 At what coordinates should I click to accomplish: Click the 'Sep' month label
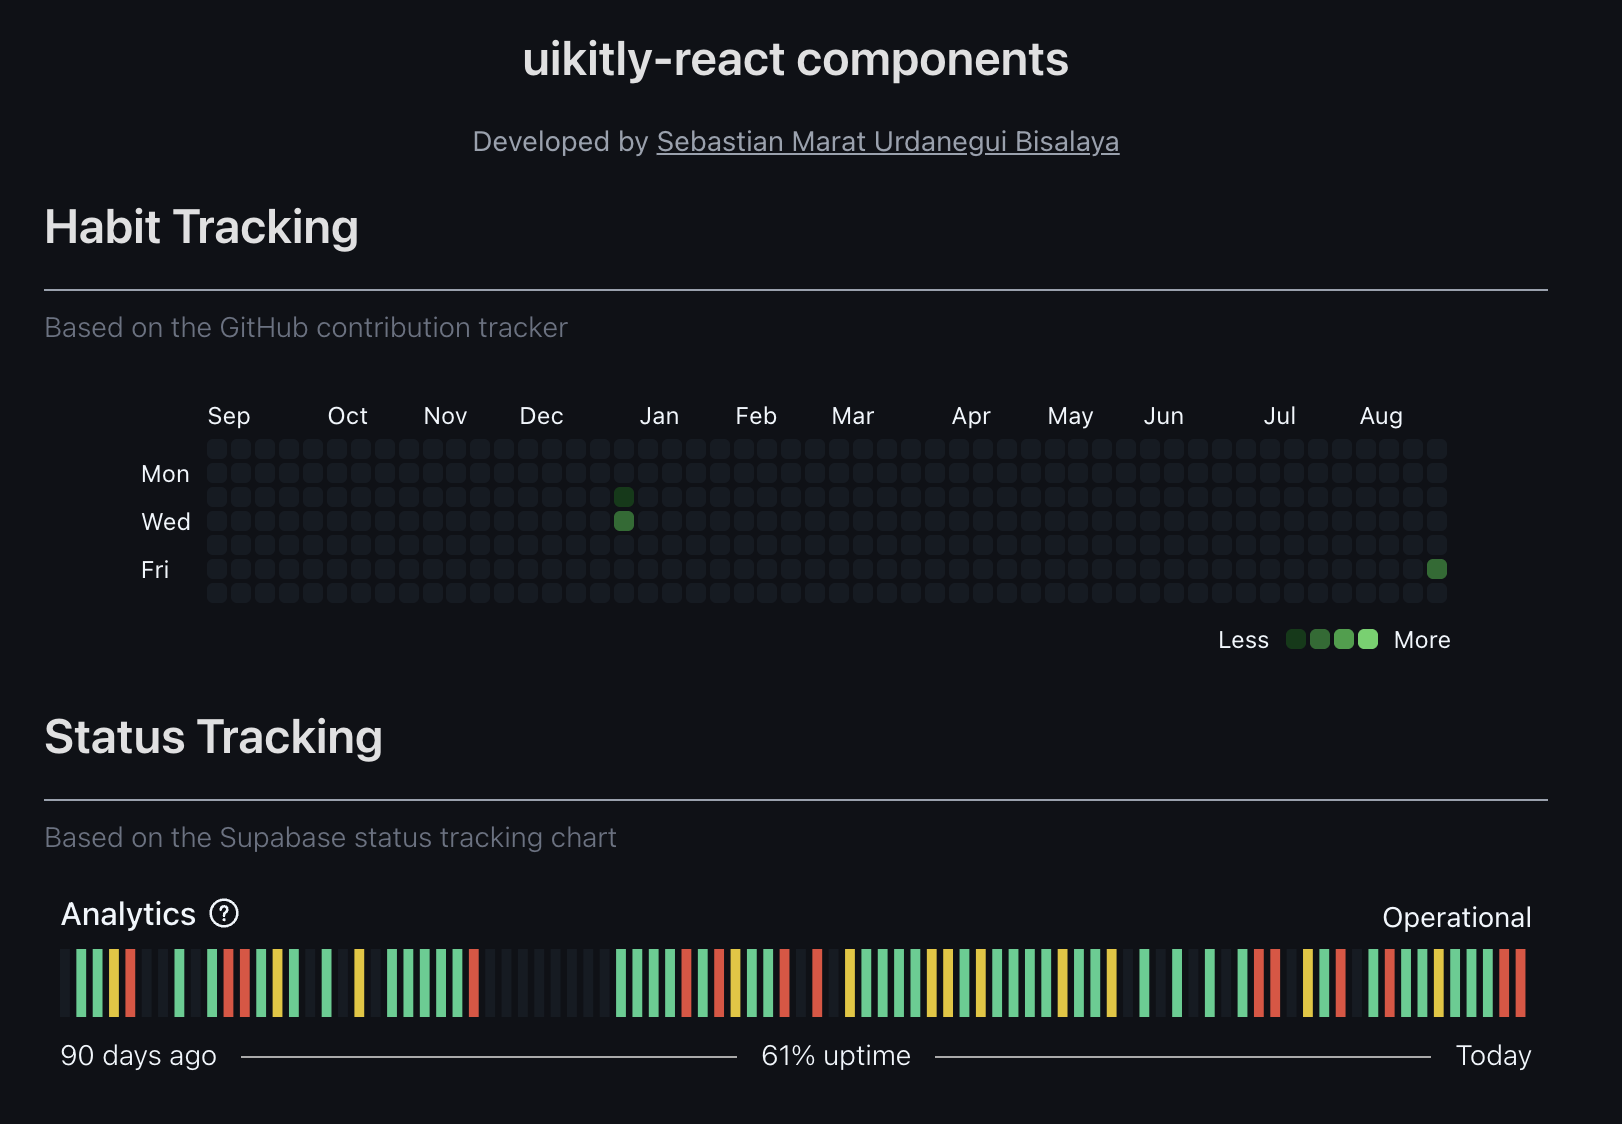pyautogui.click(x=229, y=416)
